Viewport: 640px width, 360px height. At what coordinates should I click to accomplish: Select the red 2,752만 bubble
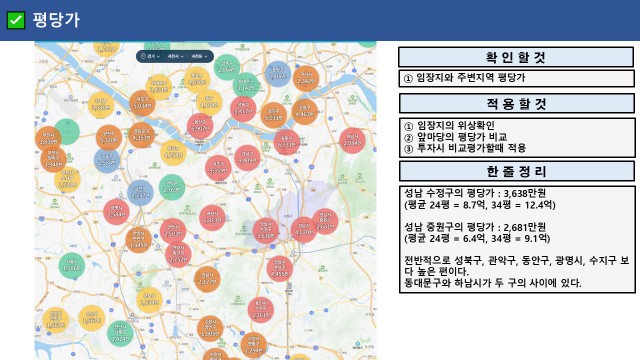[178, 254]
